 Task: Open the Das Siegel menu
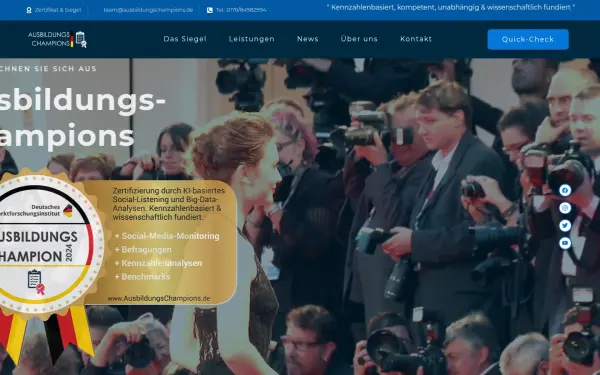pos(185,39)
